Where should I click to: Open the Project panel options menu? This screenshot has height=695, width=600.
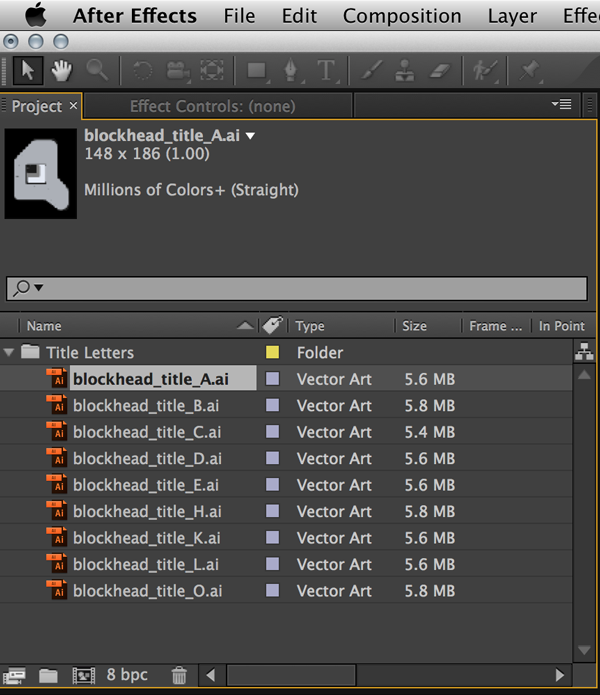point(561,104)
